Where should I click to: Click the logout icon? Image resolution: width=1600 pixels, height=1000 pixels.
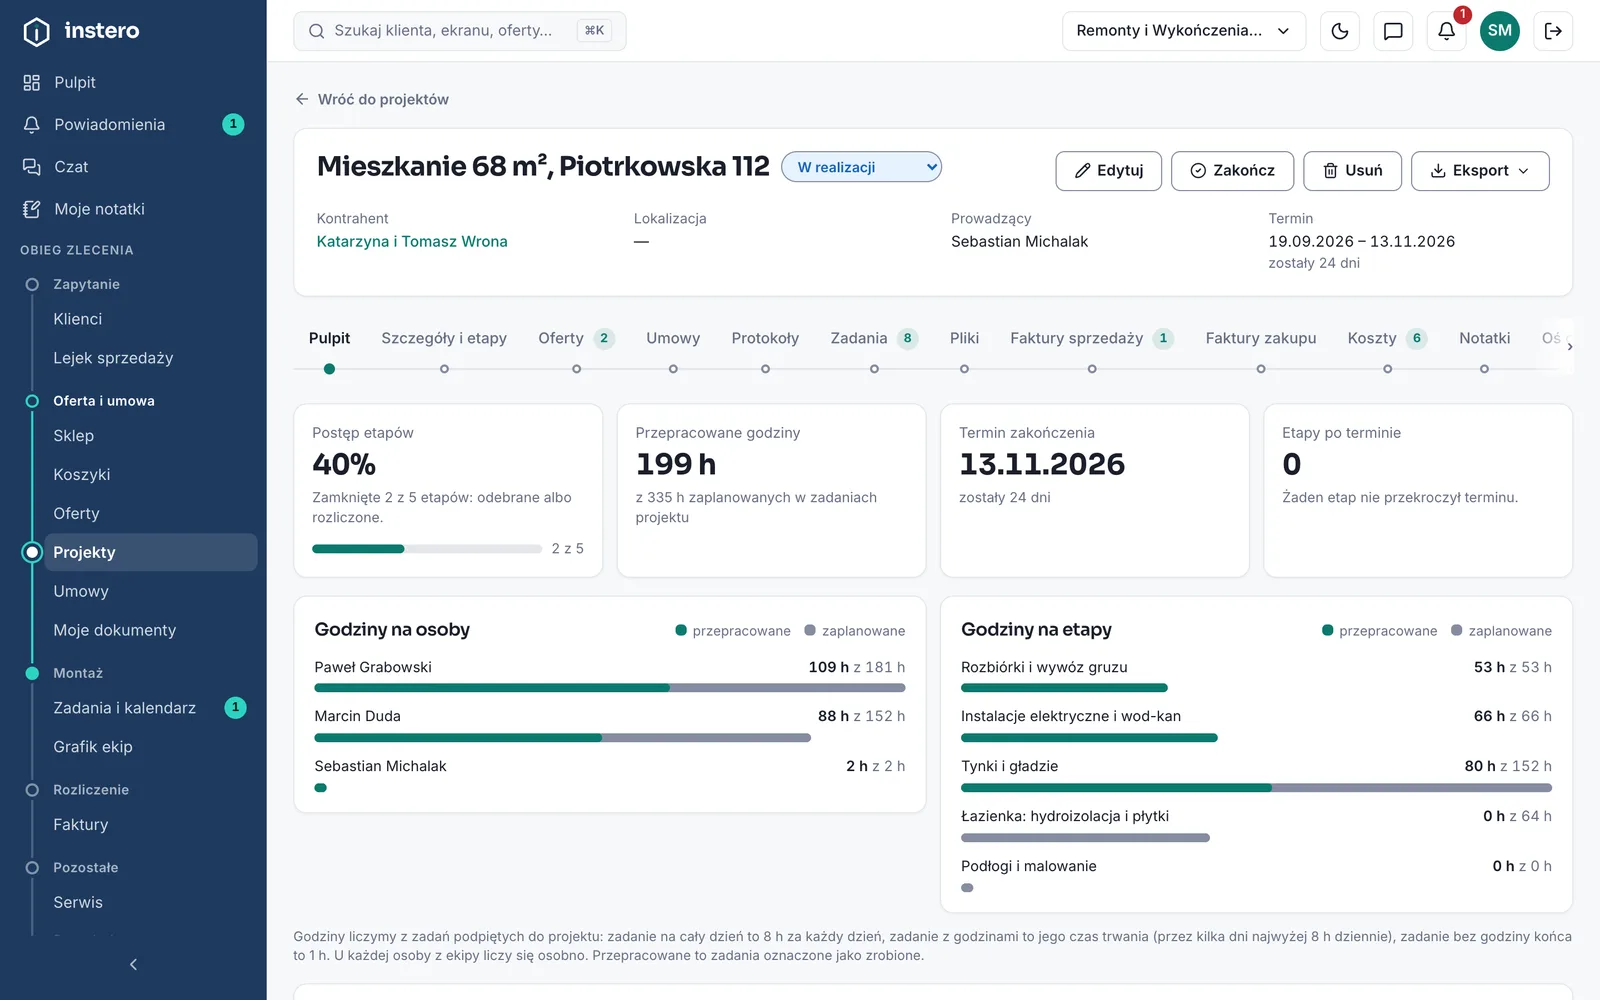click(x=1553, y=31)
